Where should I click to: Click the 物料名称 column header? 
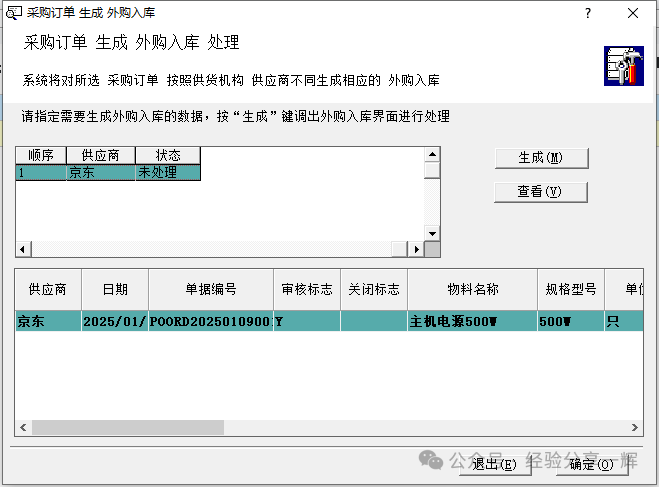click(471, 289)
